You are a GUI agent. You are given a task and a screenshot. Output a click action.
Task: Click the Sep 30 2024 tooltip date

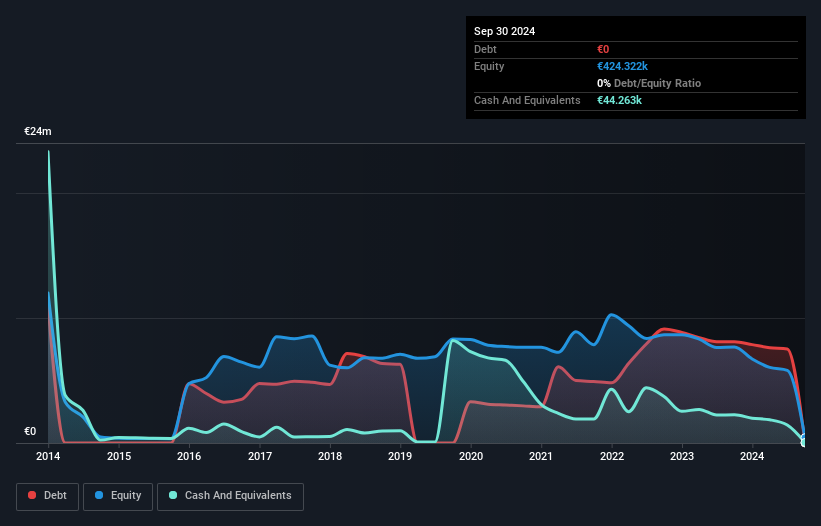[504, 31]
